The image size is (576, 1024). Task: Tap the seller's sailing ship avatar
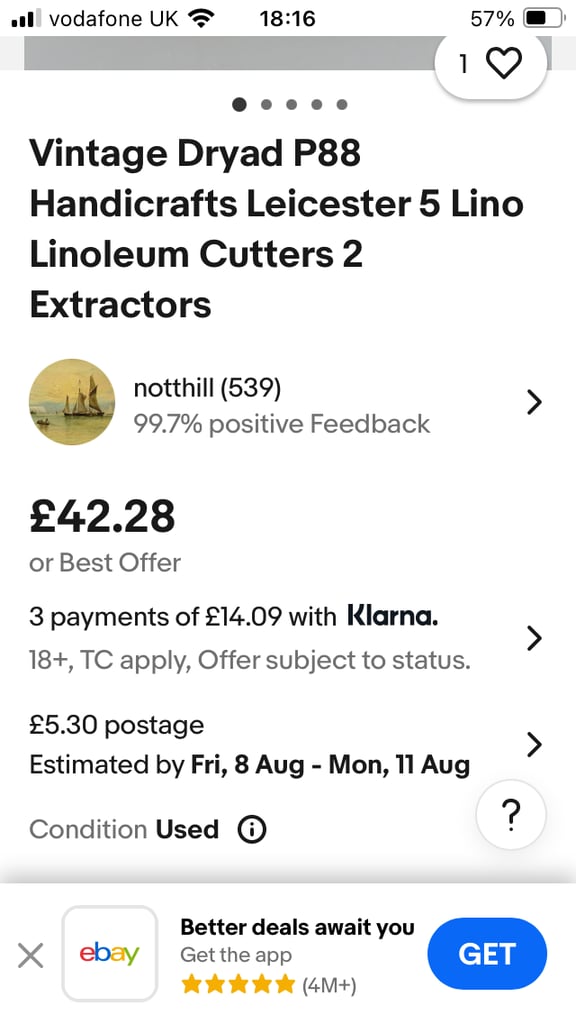tap(72, 402)
